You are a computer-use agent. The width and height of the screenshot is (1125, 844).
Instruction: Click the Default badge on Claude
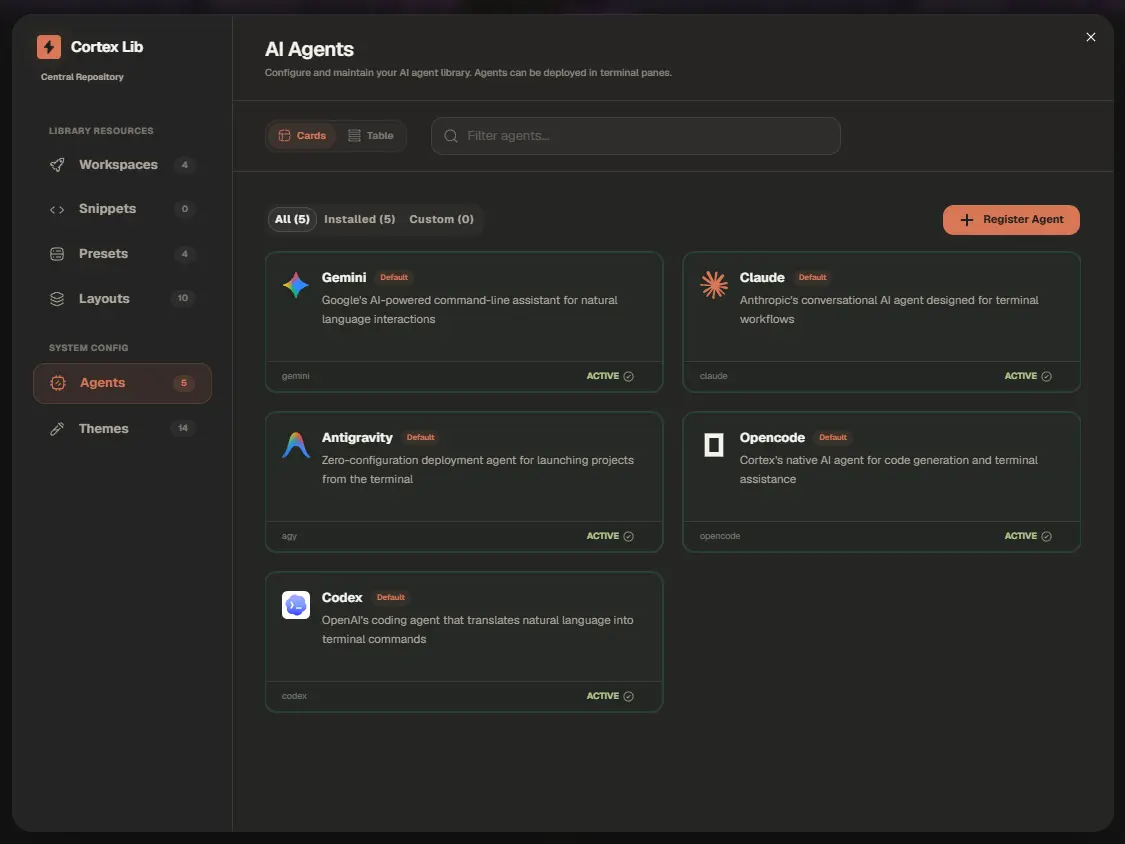pyautogui.click(x=812, y=278)
